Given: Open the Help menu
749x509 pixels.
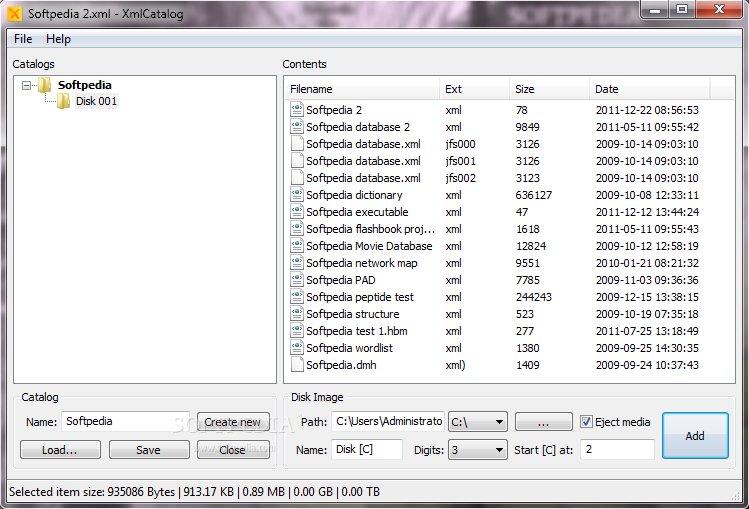Looking at the screenshot, I should 58,39.
